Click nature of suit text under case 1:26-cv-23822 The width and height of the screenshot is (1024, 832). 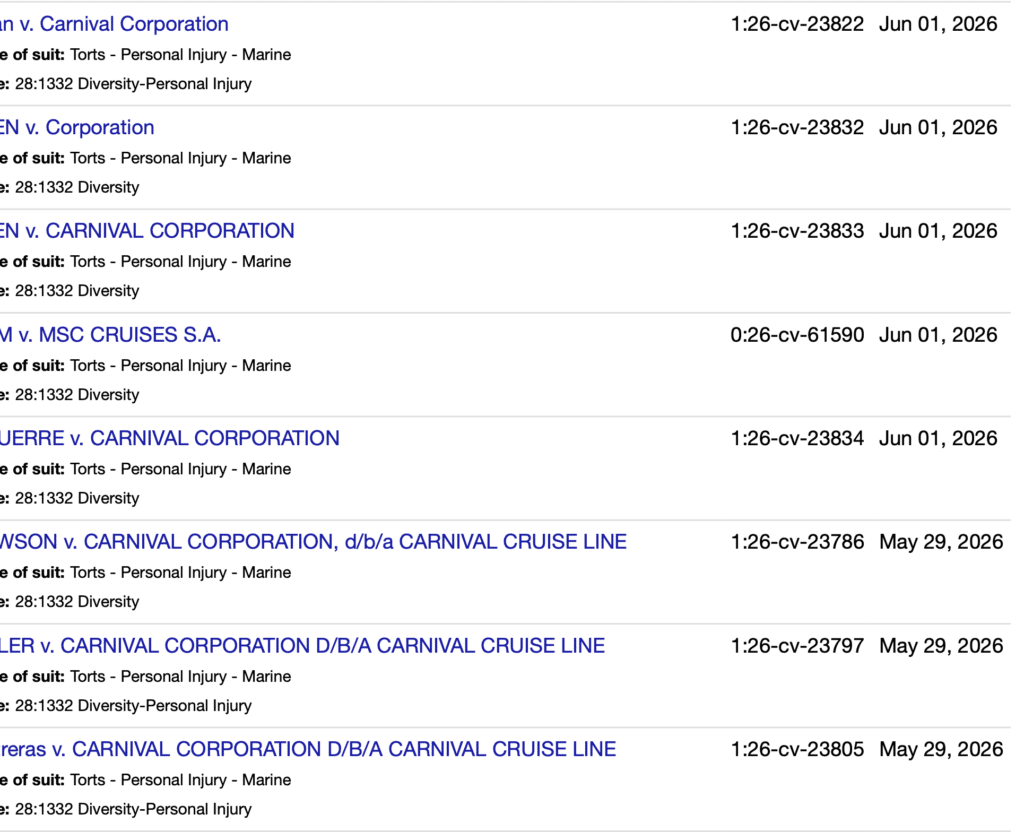(180, 55)
